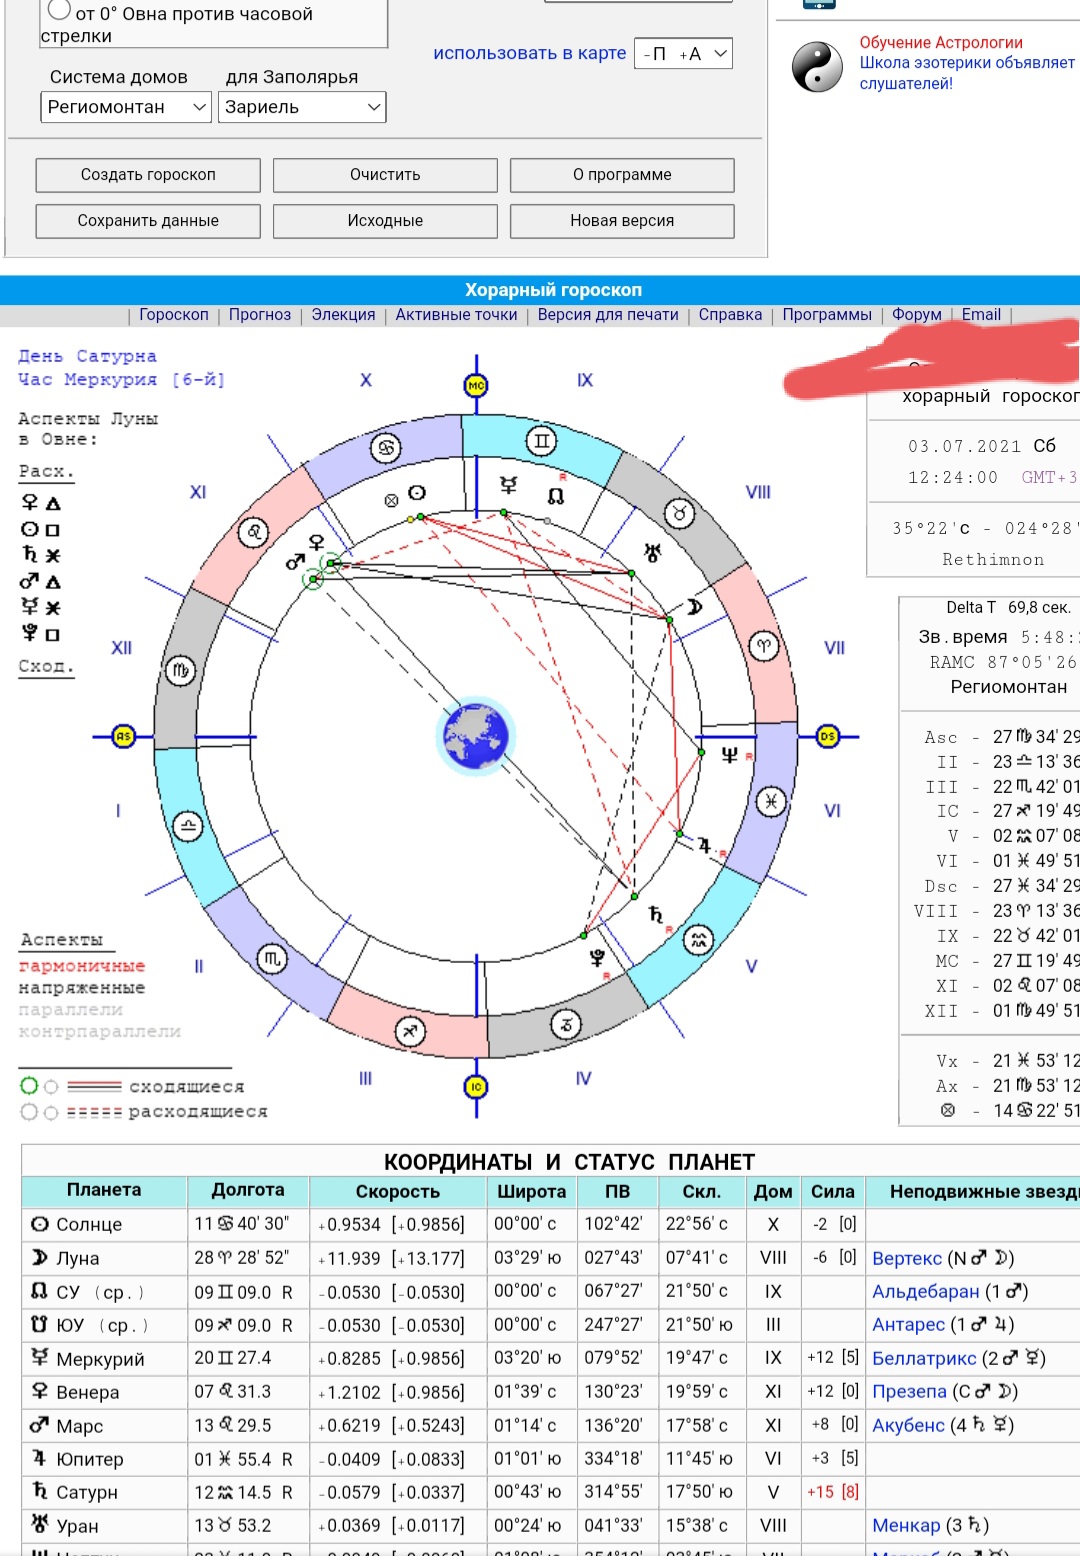Click the Saturn glyph inside the chart
This screenshot has height=1556, width=1080.
tap(655, 914)
